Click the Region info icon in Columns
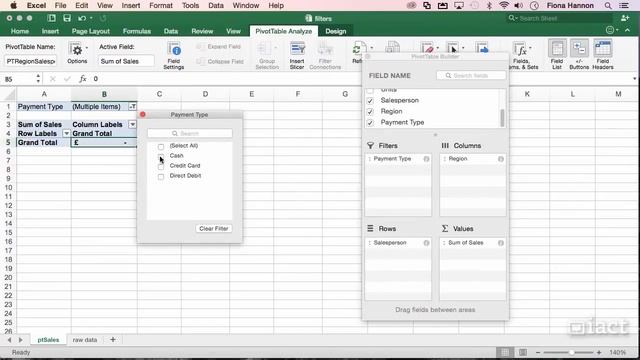The image size is (640, 360). coord(501,159)
